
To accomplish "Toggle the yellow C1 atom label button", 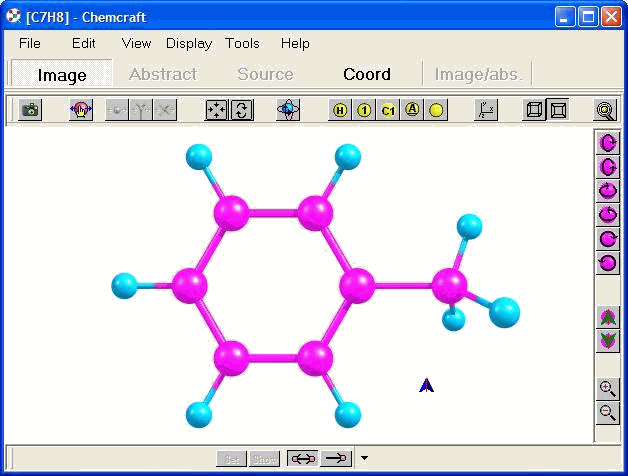I will pyautogui.click(x=388, y=110).
